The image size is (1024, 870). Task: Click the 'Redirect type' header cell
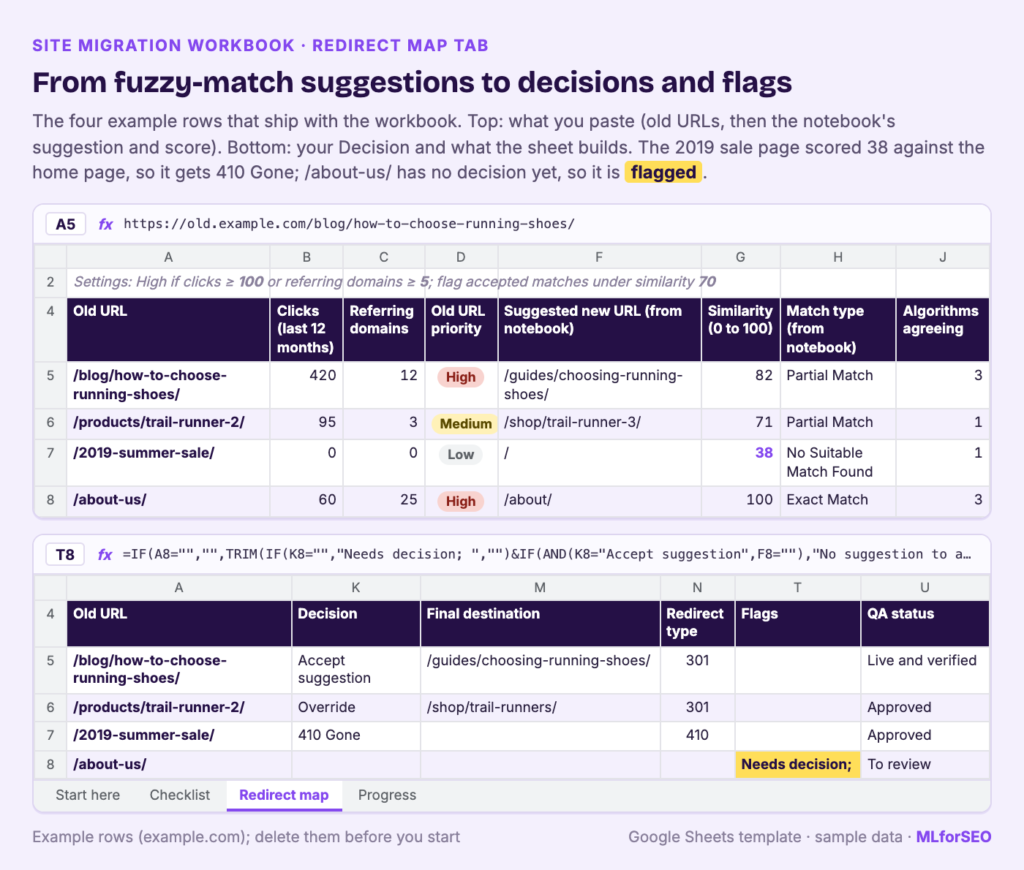tap(697, 623)
